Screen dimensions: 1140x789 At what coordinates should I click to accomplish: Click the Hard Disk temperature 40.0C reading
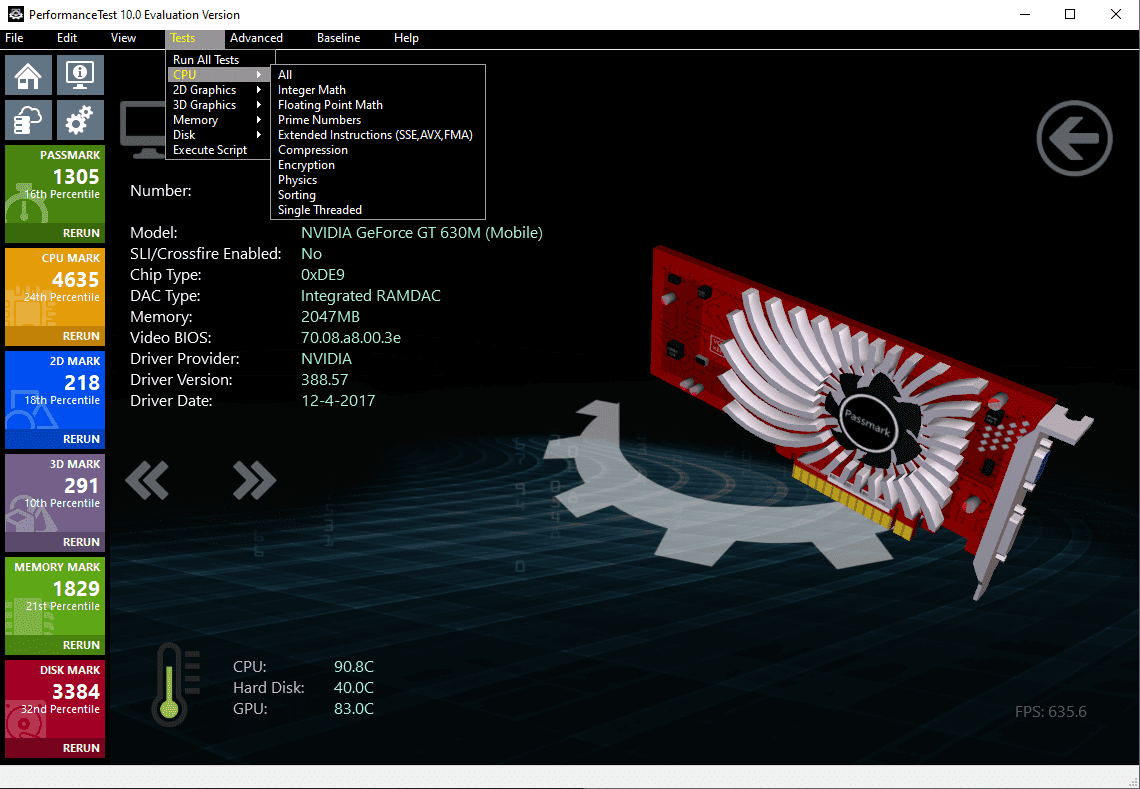tap(353, 688)
